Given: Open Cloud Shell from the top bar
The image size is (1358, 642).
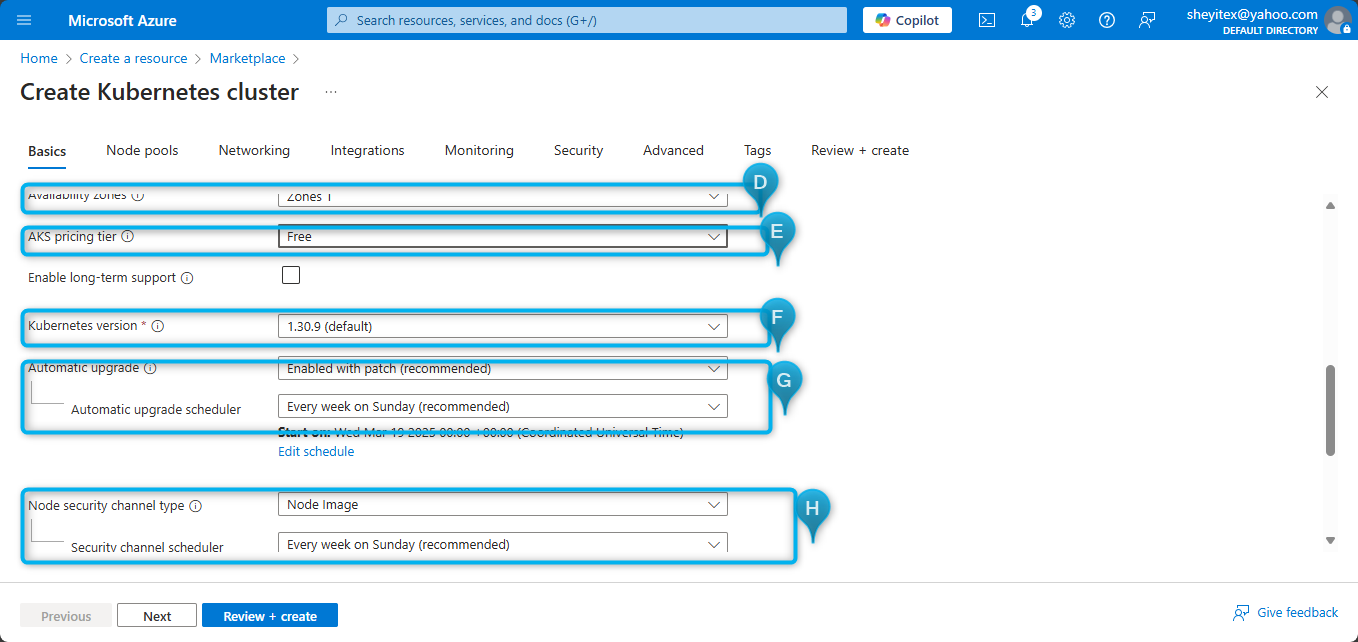Looking at the screenshot, I should [987, 20].
